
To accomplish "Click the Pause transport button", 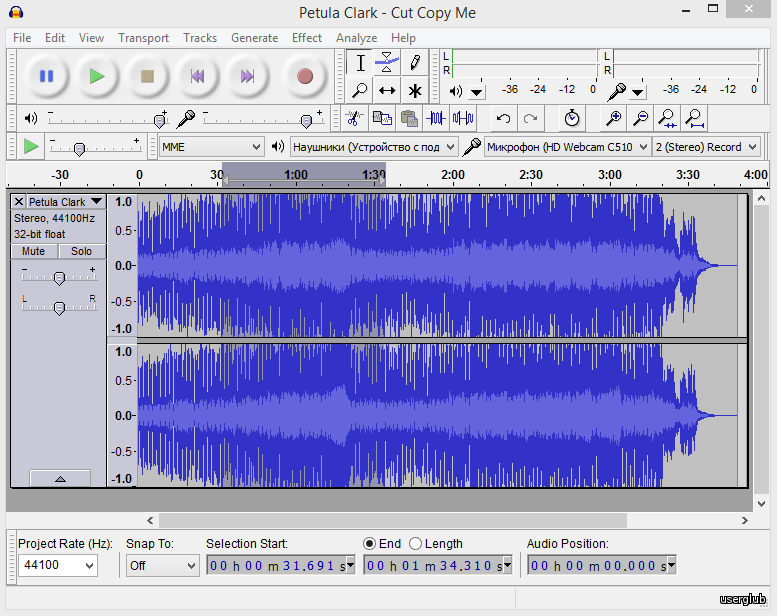I will [x=46, y=76].
